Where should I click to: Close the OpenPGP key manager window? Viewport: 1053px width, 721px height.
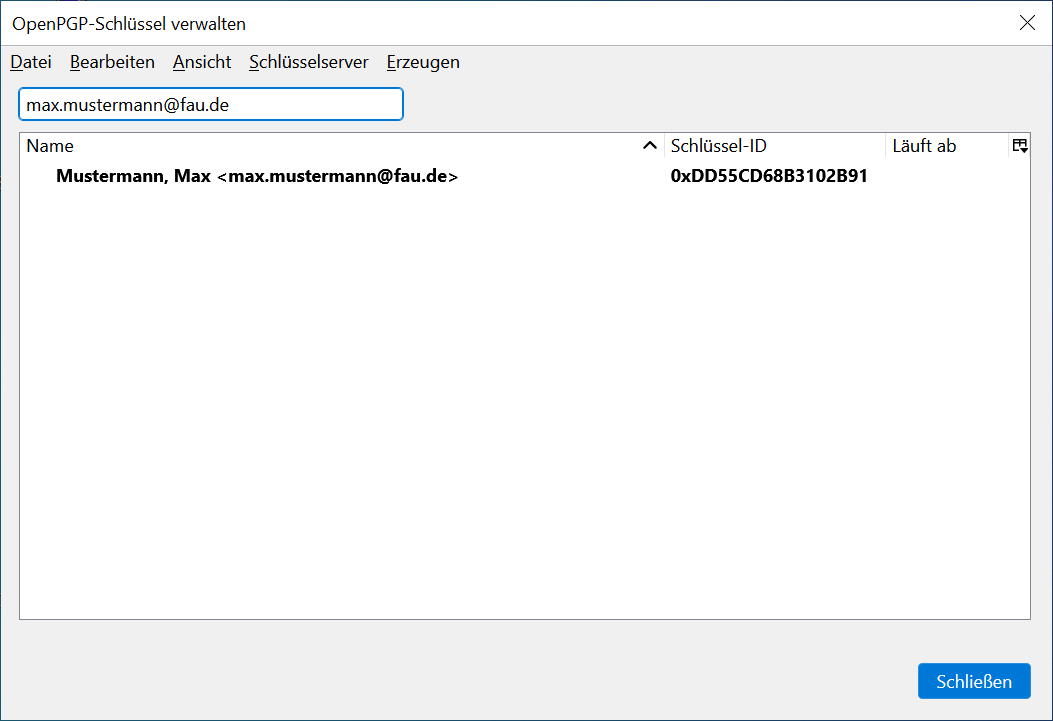coord(1026,23)
